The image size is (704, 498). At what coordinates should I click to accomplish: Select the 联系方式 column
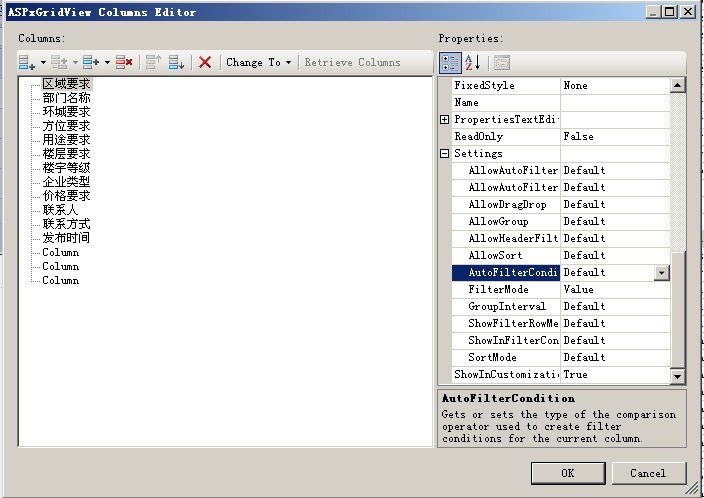point(66,224)
